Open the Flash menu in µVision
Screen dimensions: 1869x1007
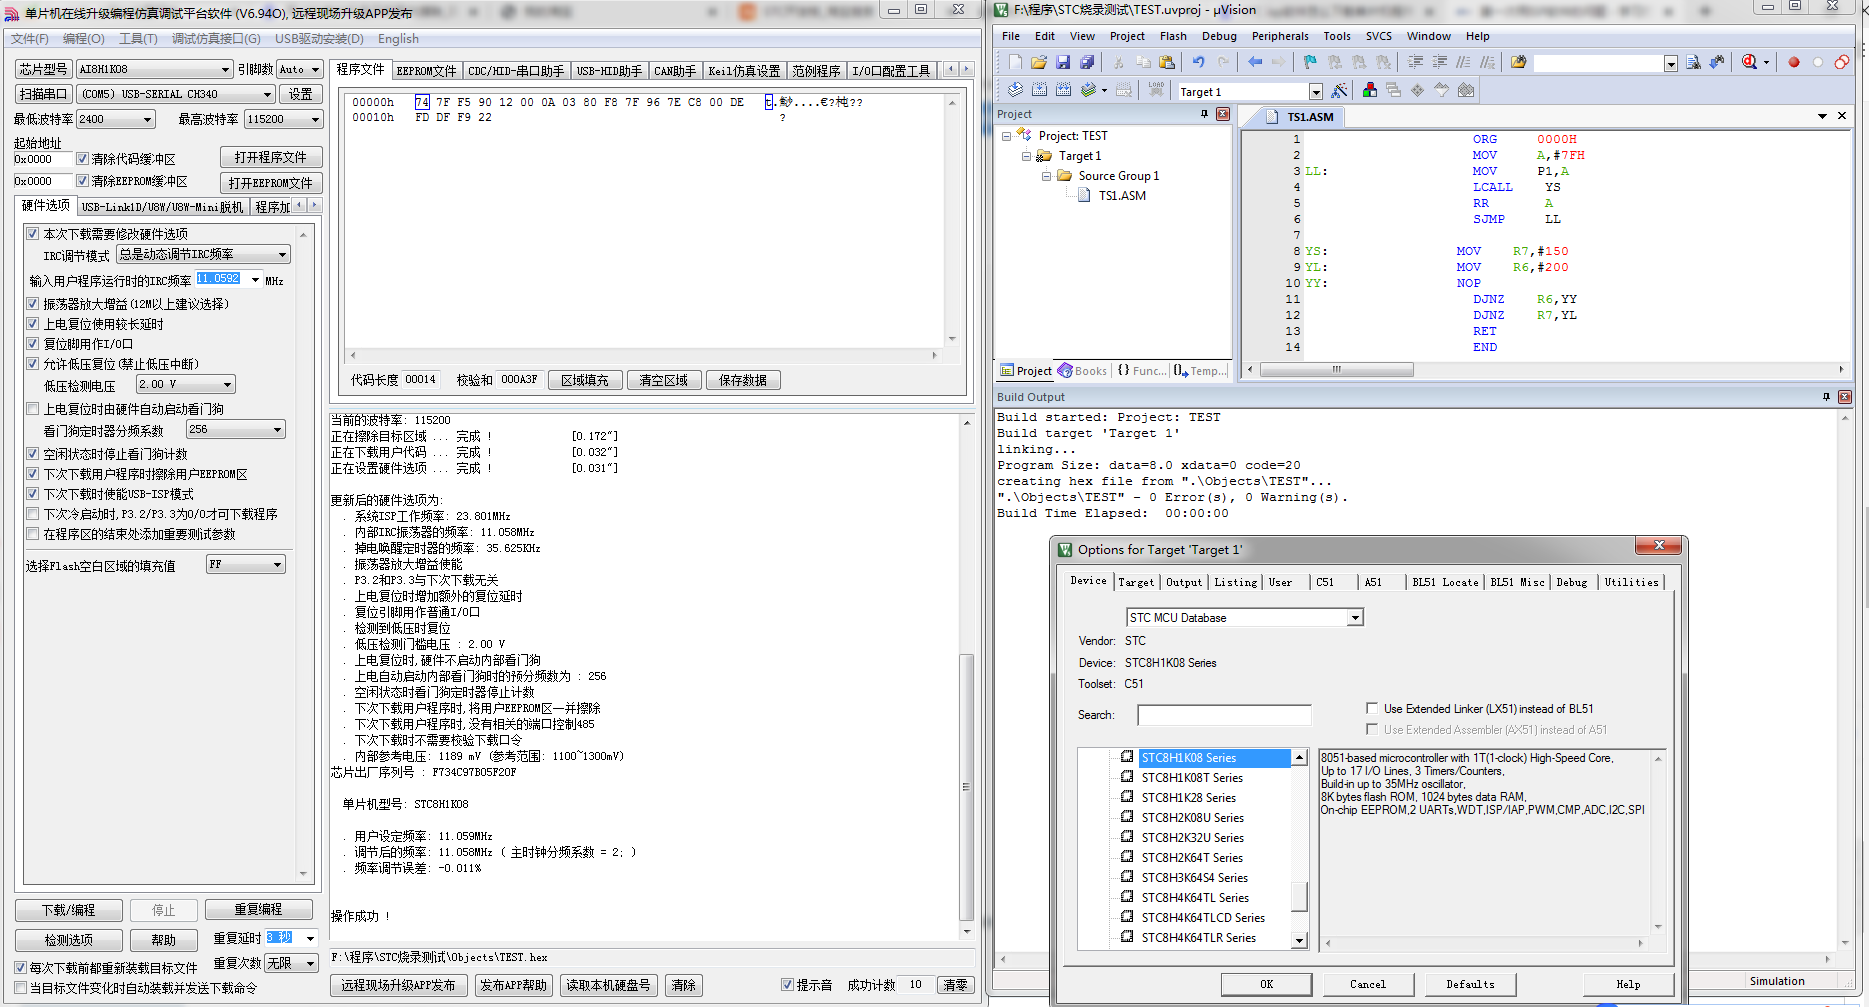[1173, 36]
